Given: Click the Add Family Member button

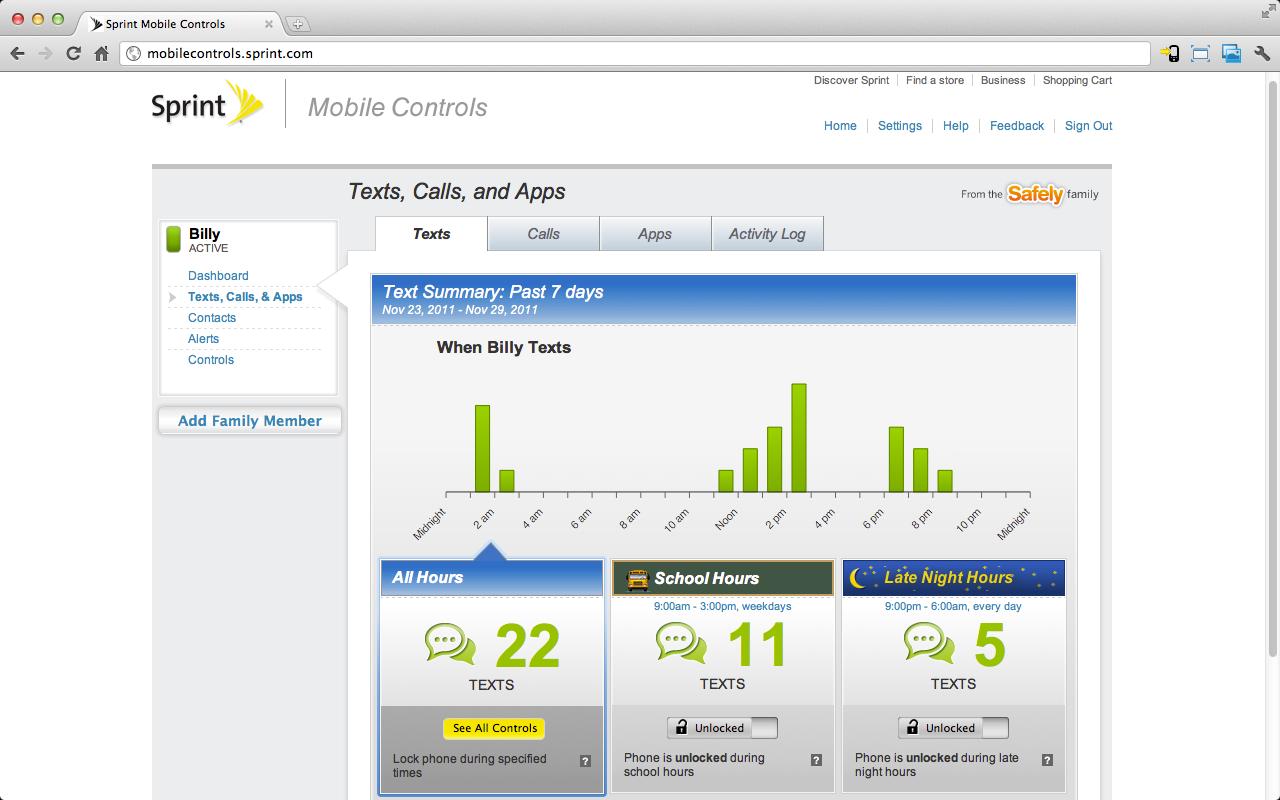Looking at the screenshot, I should click(250, 421).
